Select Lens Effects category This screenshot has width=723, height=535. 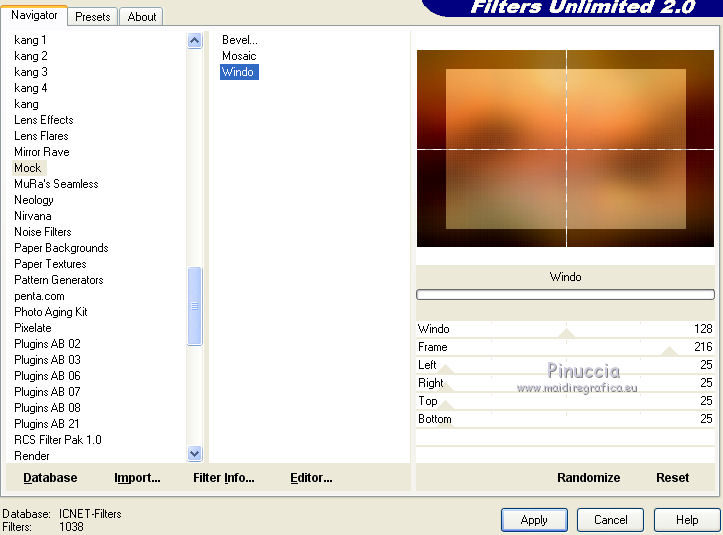(44, 120)
